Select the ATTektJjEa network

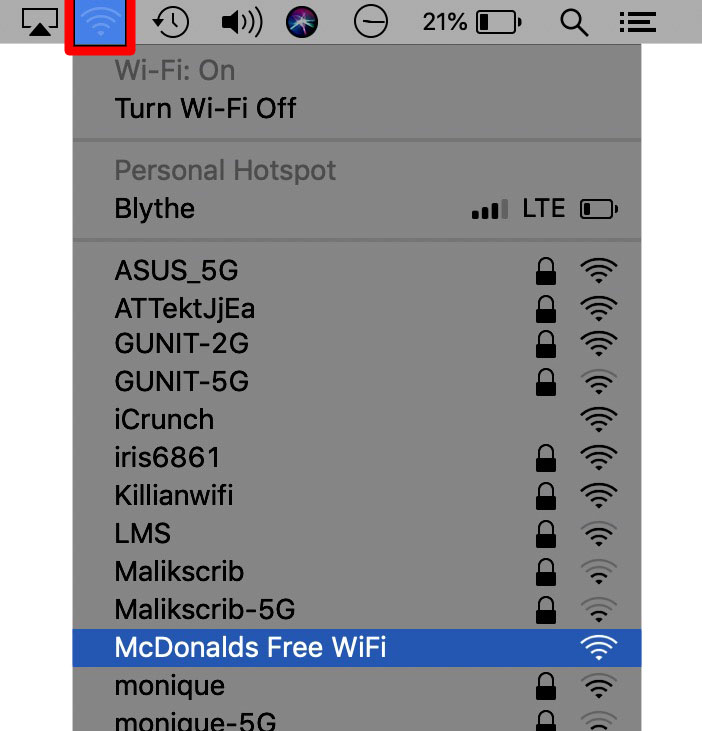click(357, 309)
